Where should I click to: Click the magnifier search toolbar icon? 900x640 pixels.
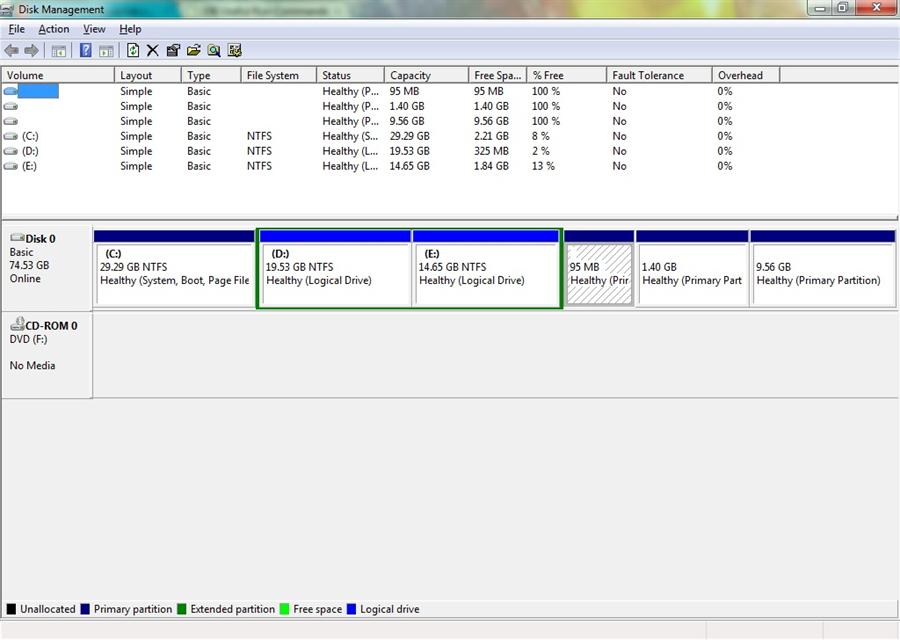214,50
